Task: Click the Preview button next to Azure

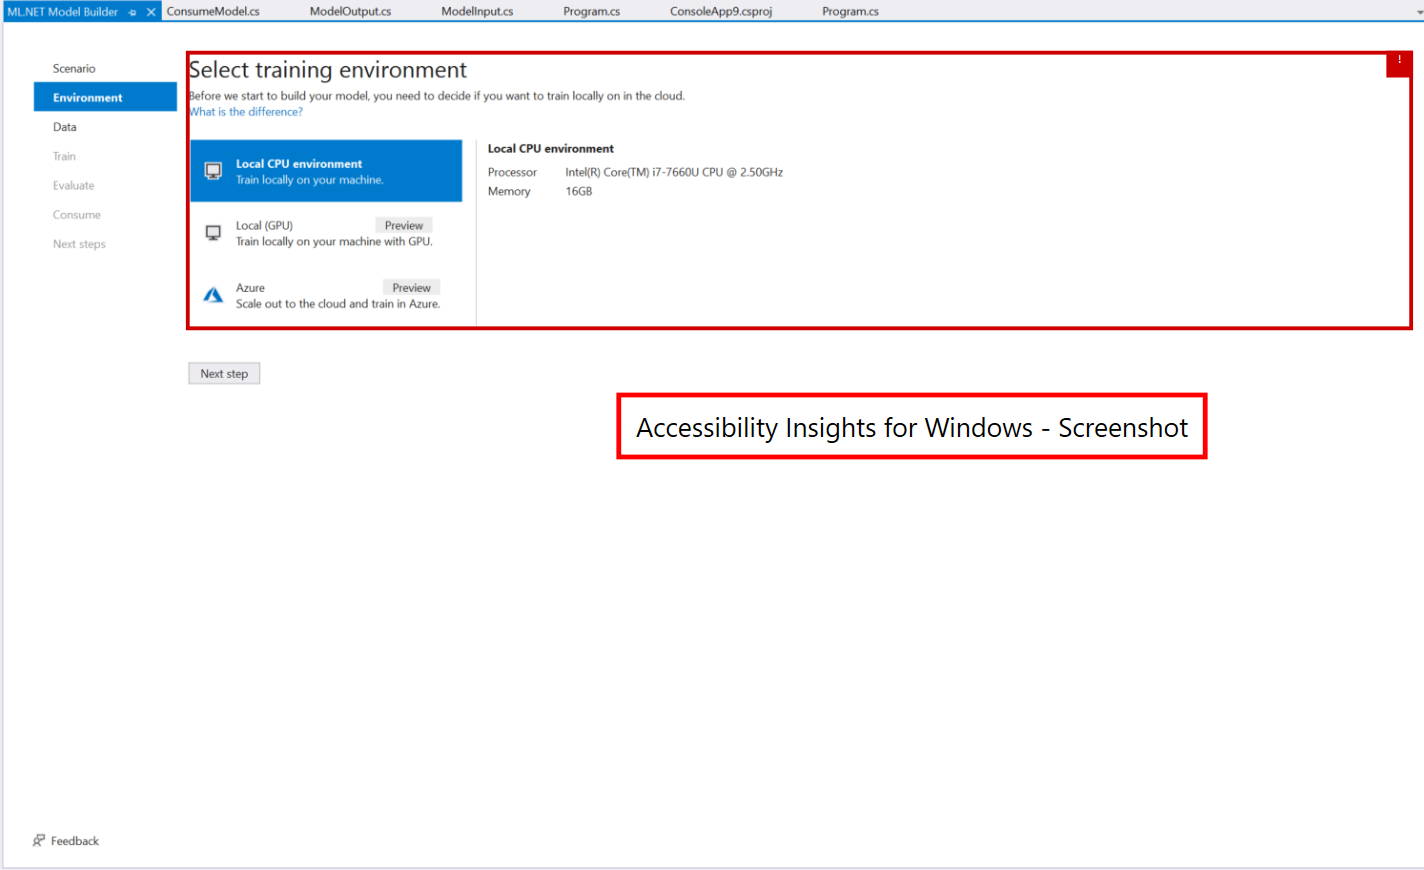Action: coord(411,287)
